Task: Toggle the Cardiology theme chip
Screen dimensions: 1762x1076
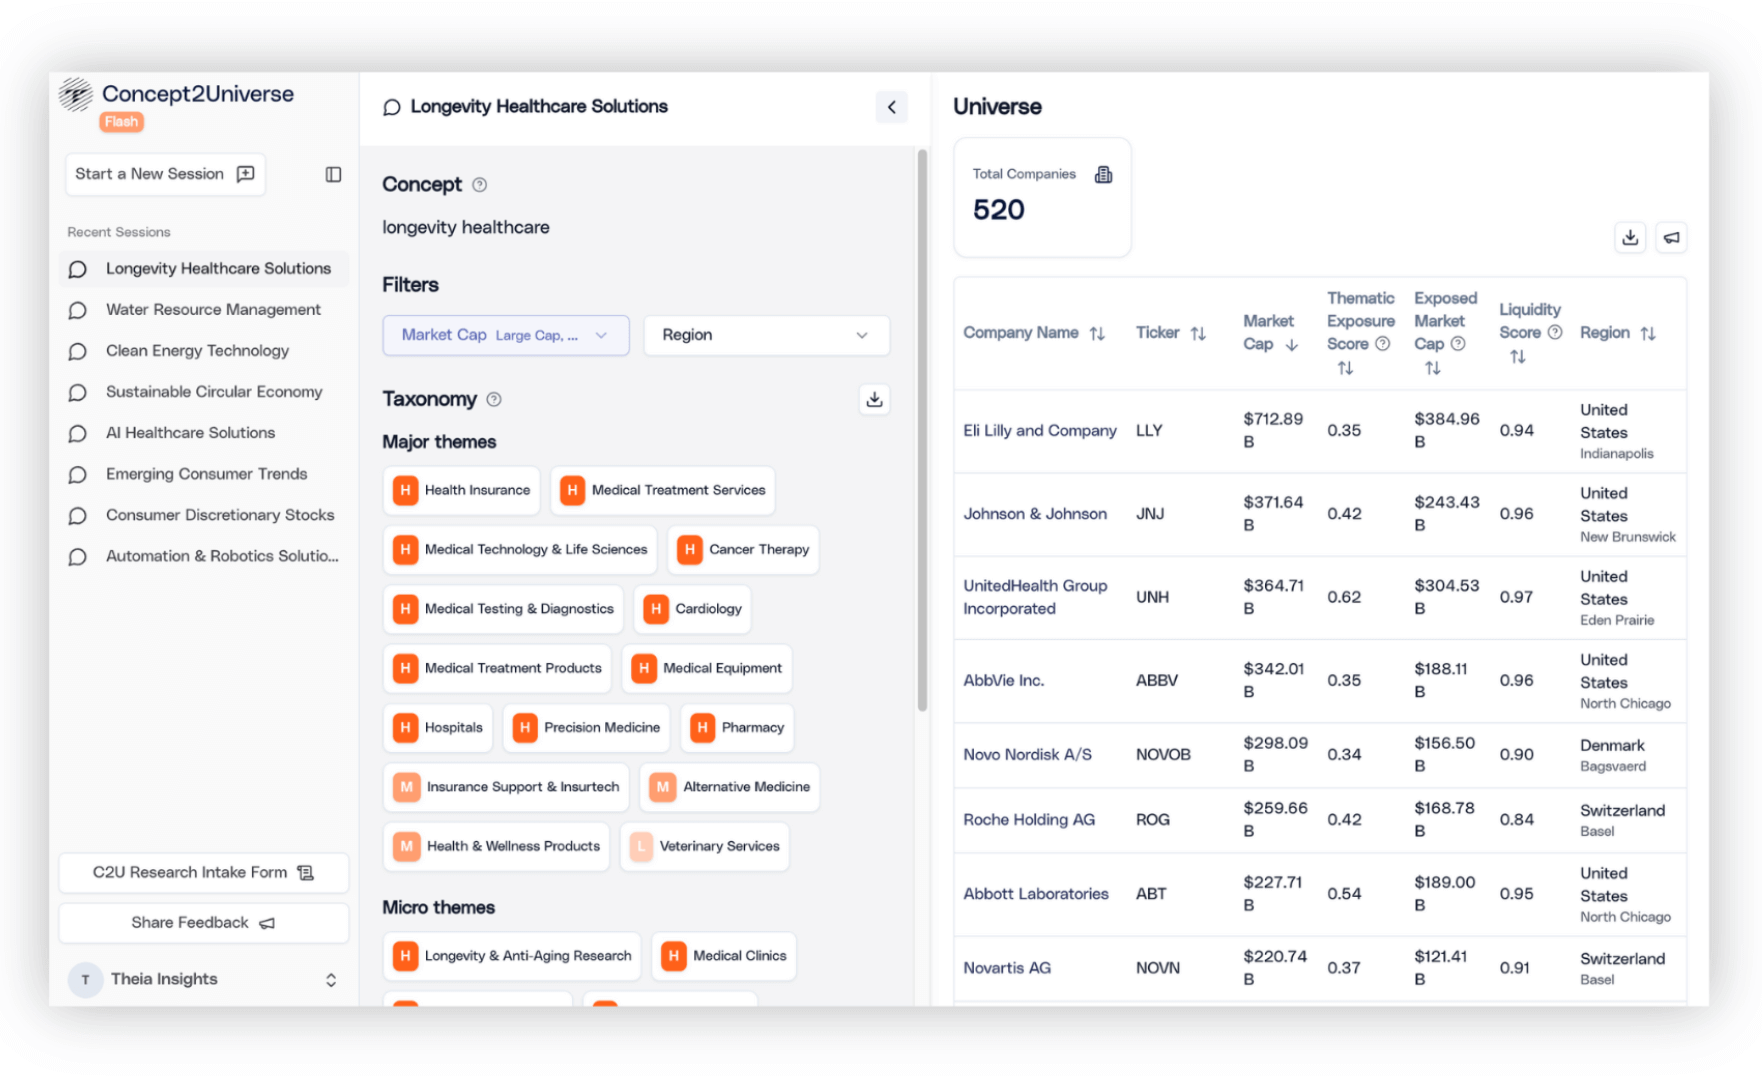Action: coord(692,609)
